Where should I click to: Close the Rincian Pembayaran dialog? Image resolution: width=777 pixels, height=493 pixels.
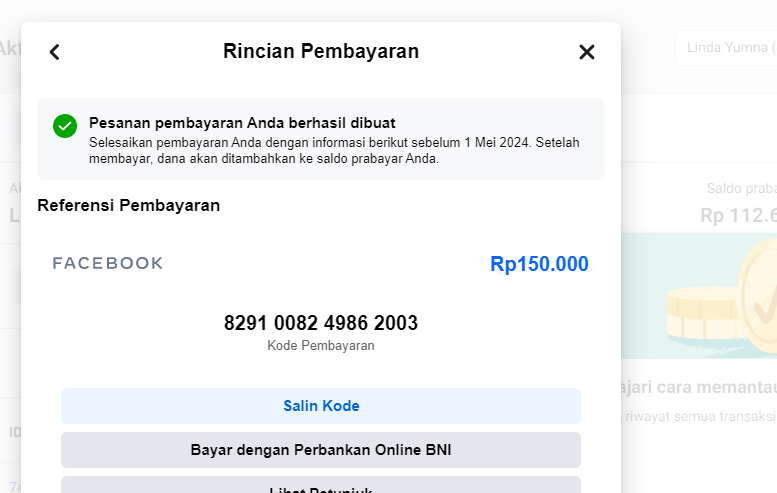coord(587,52)
